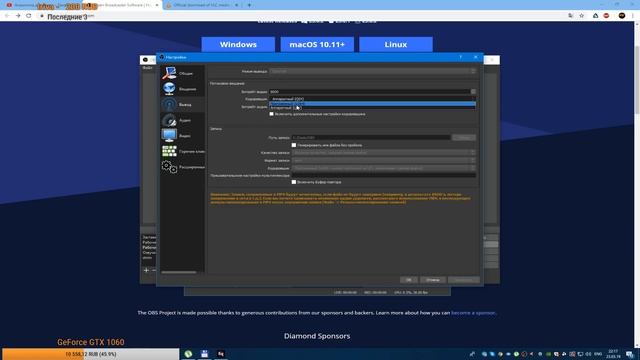This screenshot has width=640, height=360.
Task: Enable advanced encoder settings checkbox
Action: click(x=271, y=114)
